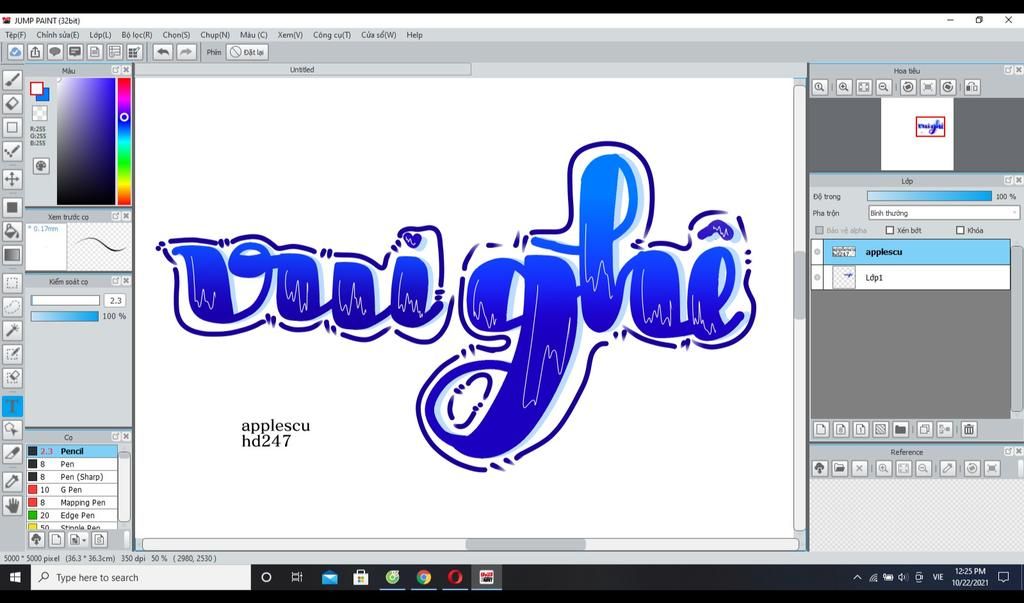Click the background blue color swatch

(44, 96)
